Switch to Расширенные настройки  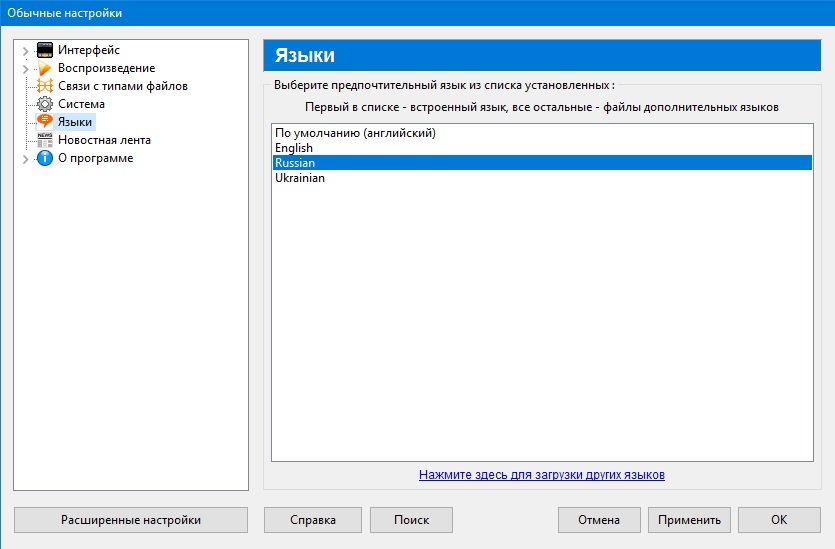pos(131,520)
